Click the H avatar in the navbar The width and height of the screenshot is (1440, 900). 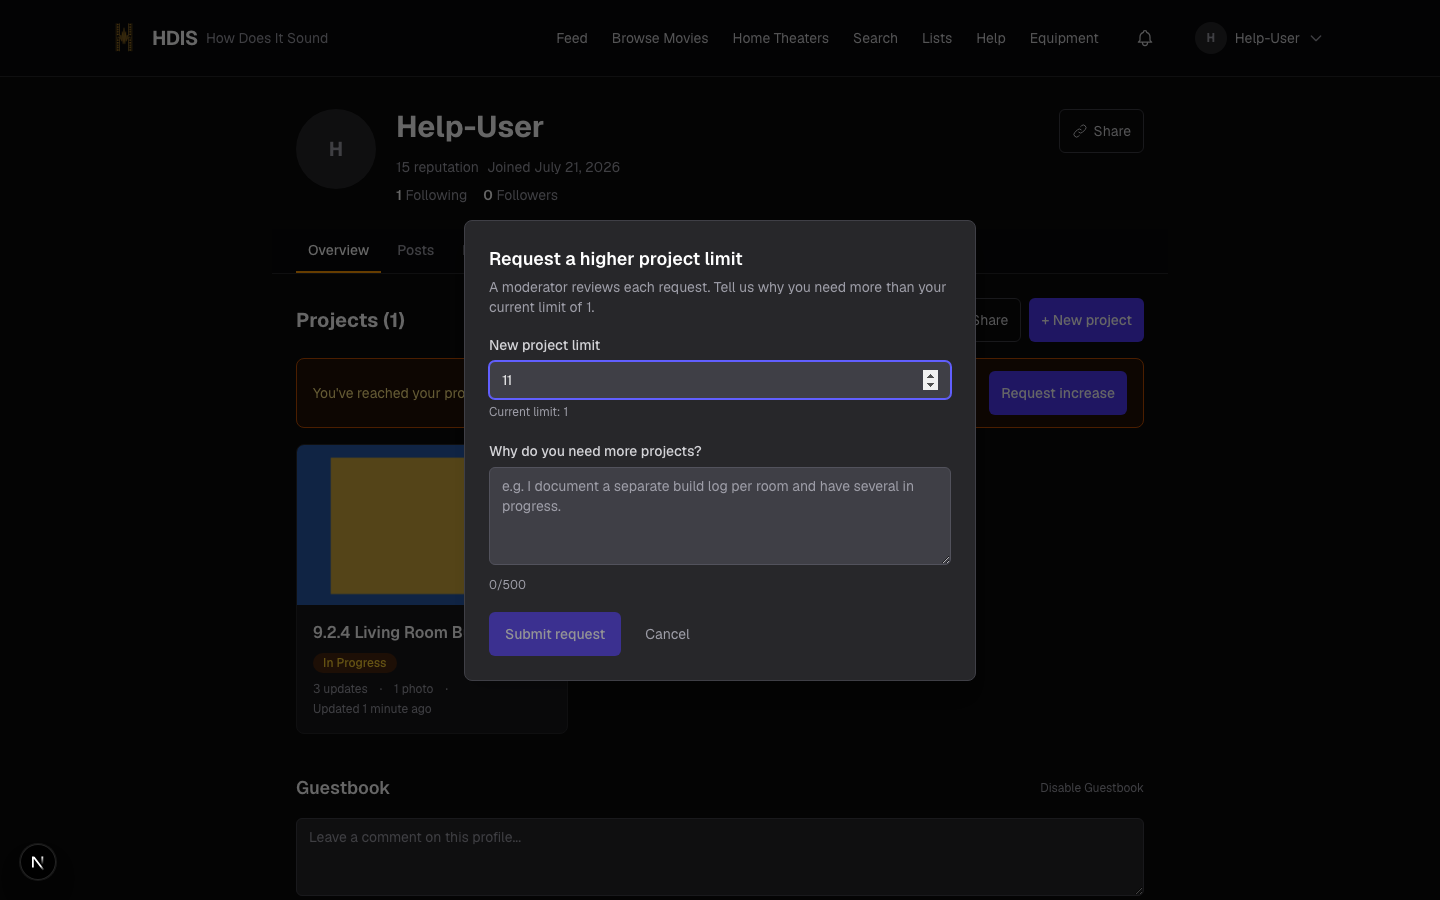(1211, 38)
